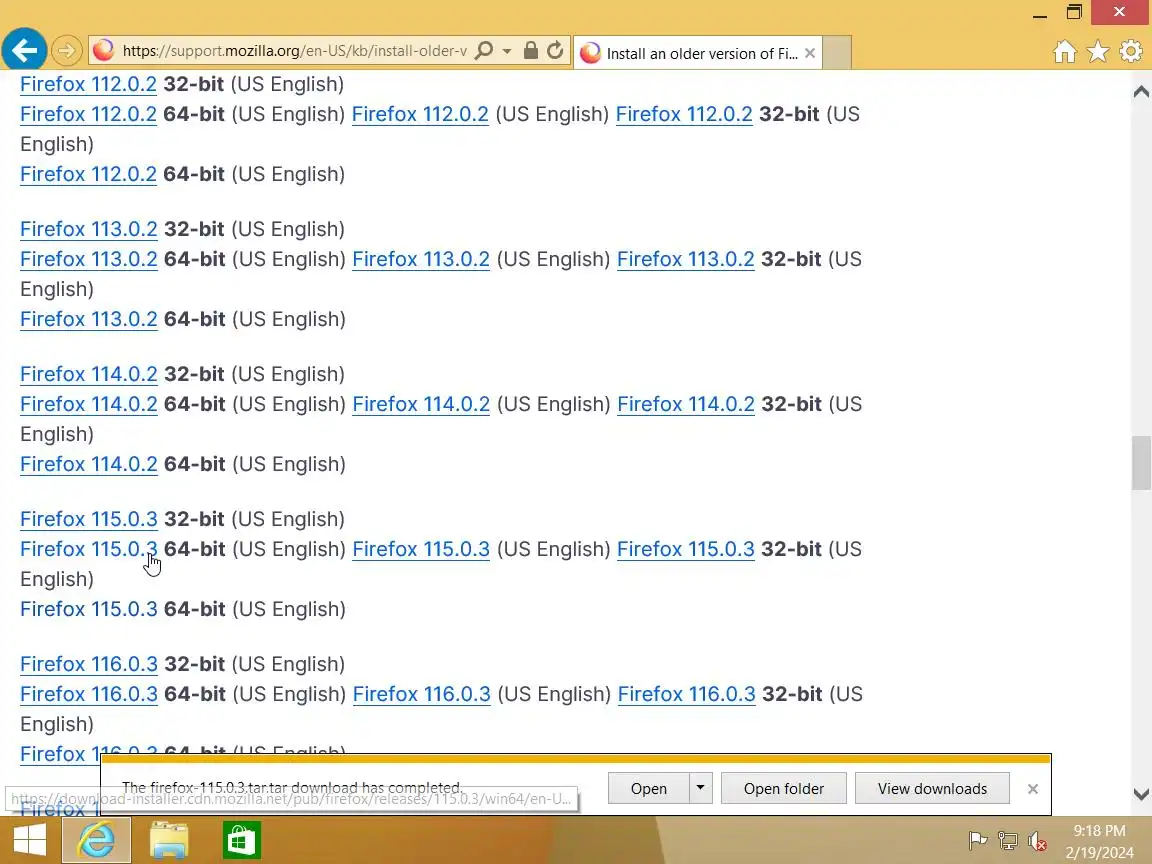Open Firefox 115.0.3 32-bit link heading the 115 group

click(x=89, y=519)
